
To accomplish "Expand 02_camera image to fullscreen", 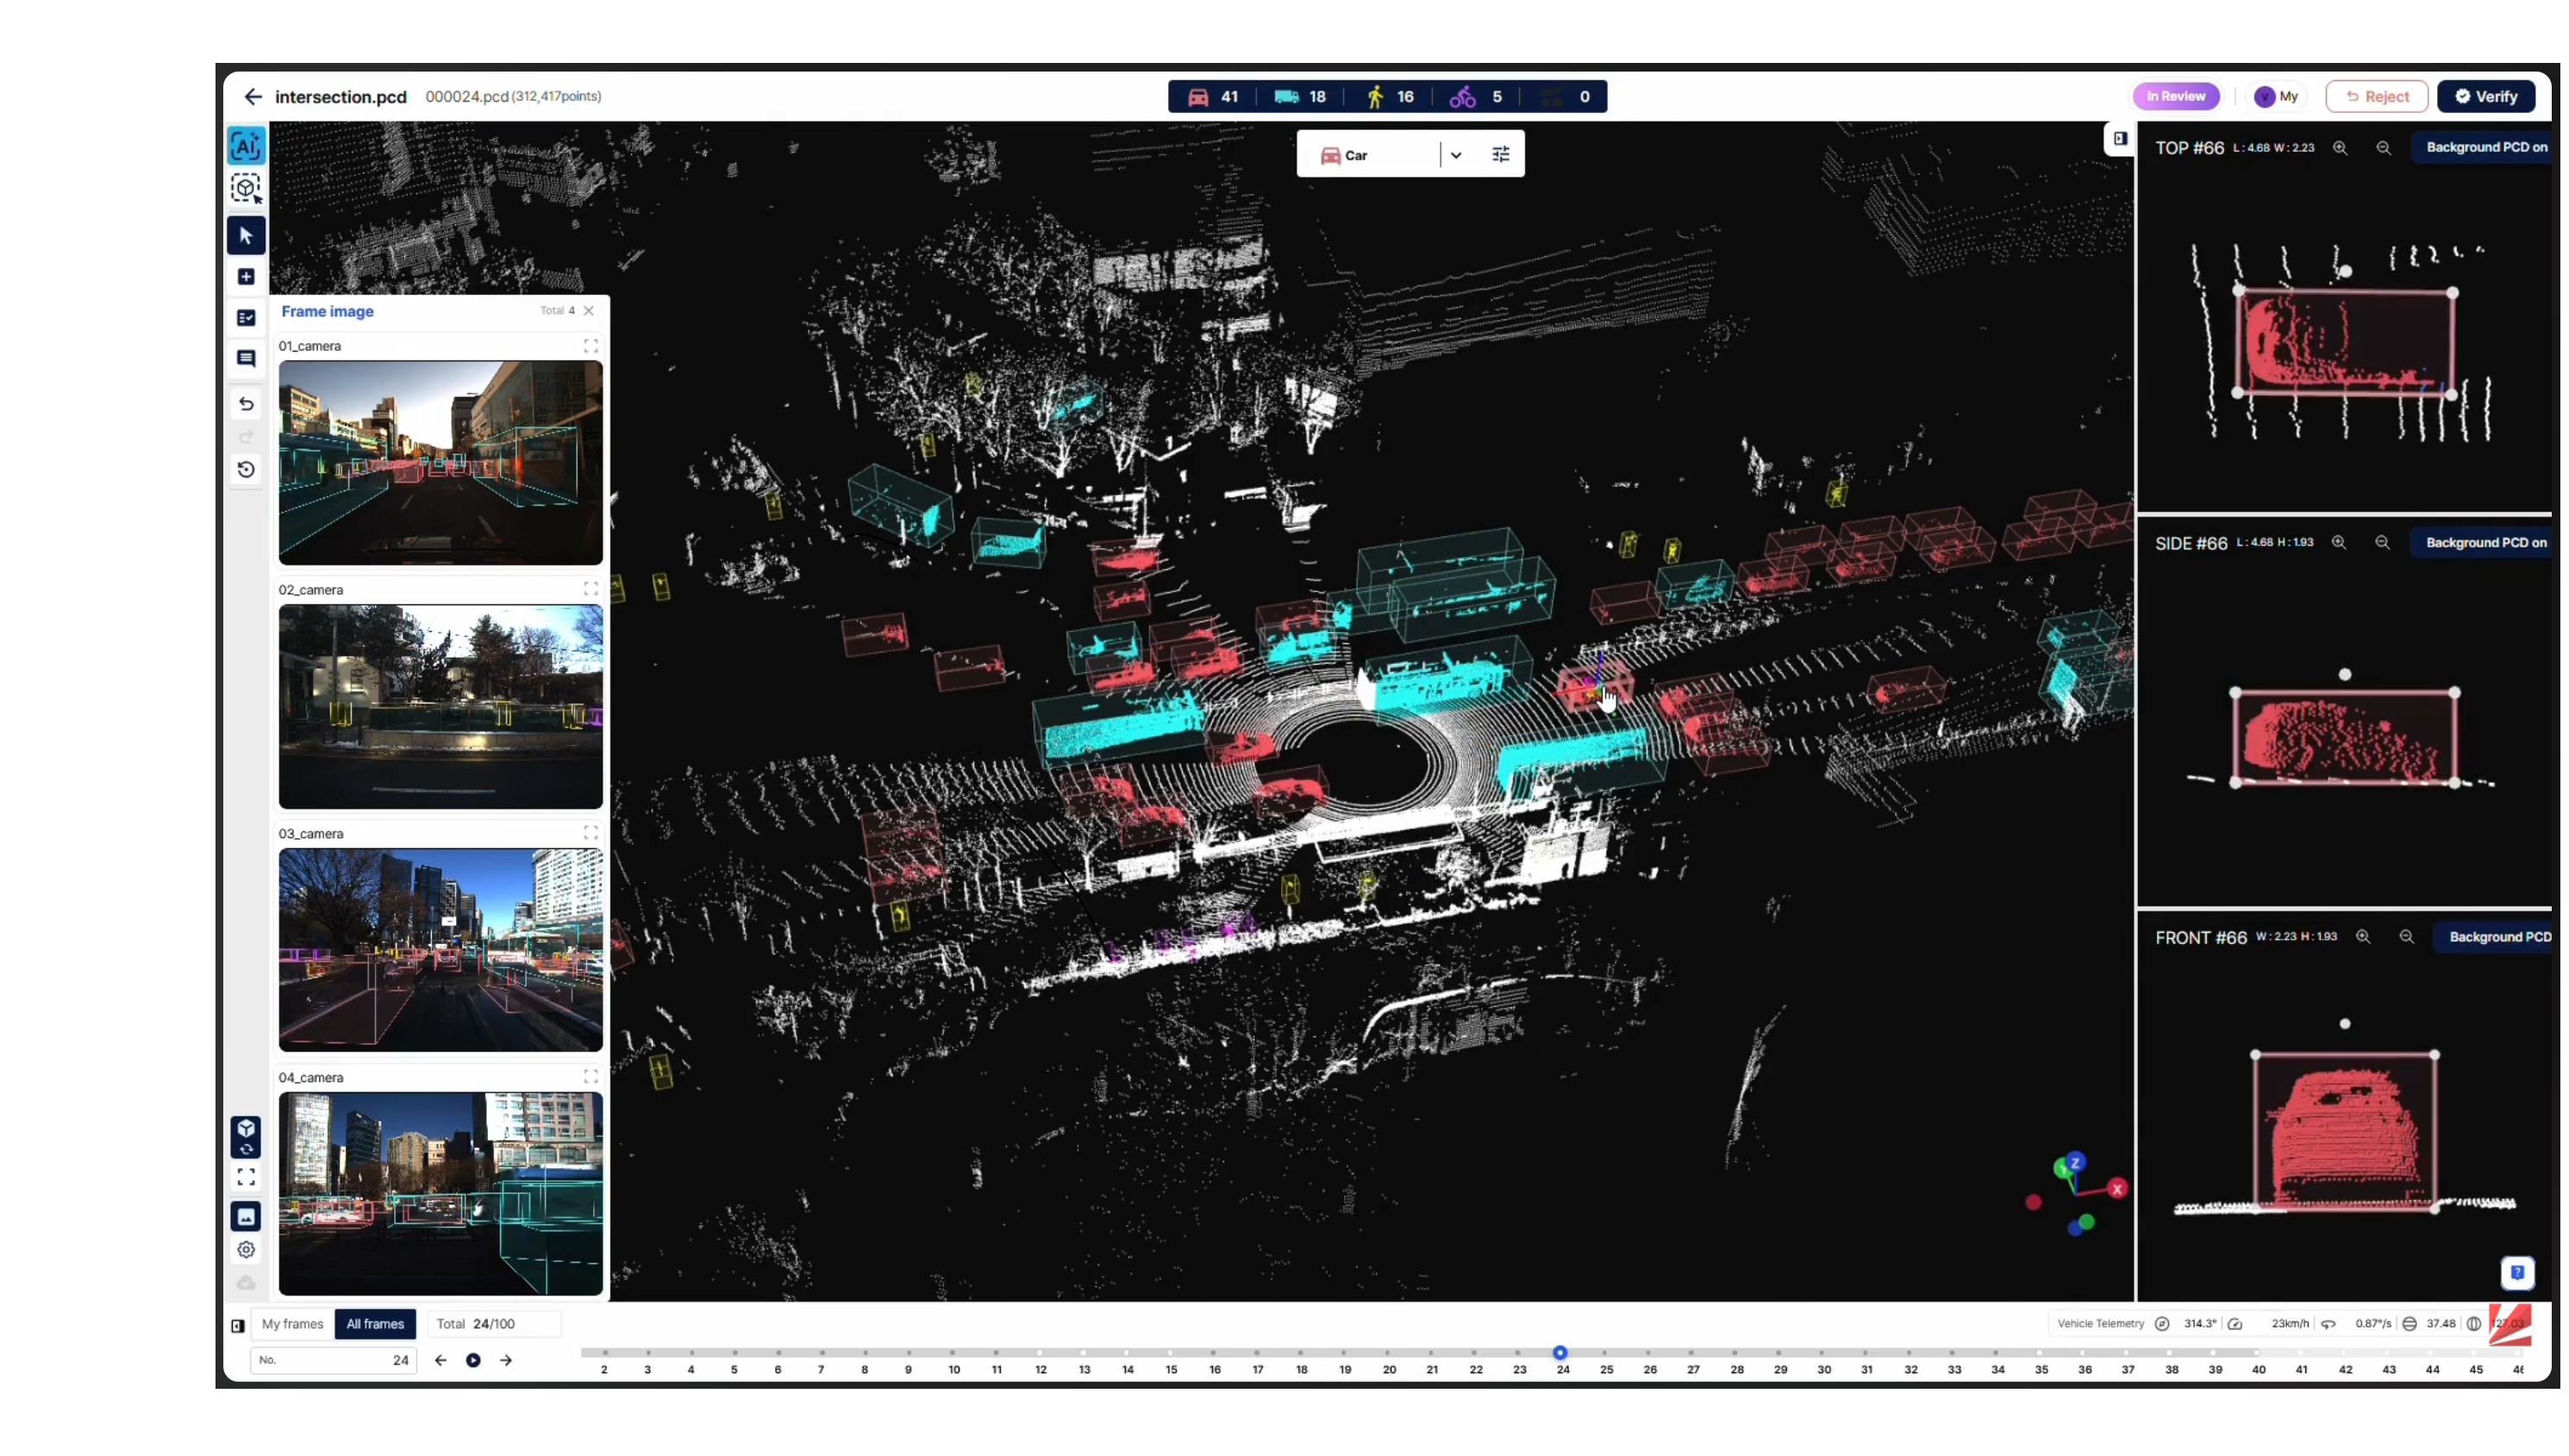I will click(x=591, y=590).
